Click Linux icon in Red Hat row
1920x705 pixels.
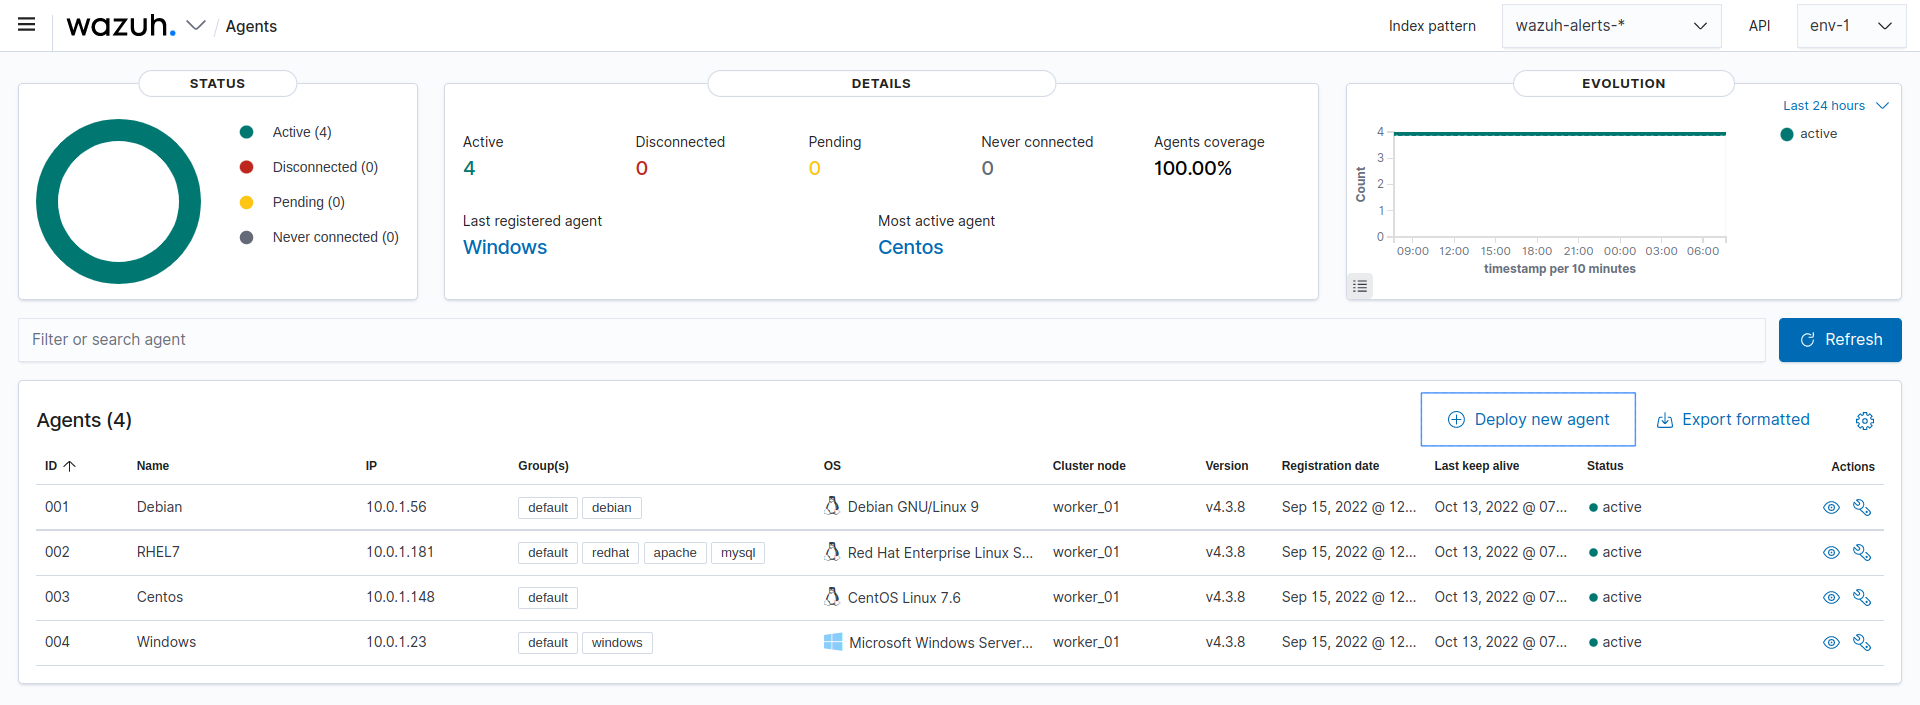[x=832, y=551]
